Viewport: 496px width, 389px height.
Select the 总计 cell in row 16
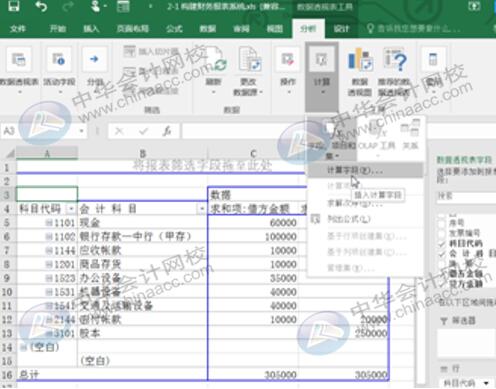click(x=47, y=375)
